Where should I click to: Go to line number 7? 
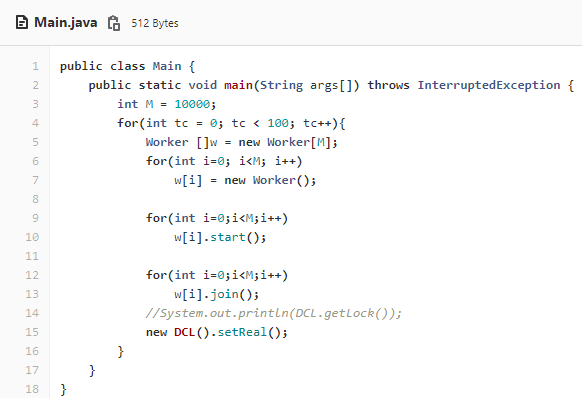35,180
